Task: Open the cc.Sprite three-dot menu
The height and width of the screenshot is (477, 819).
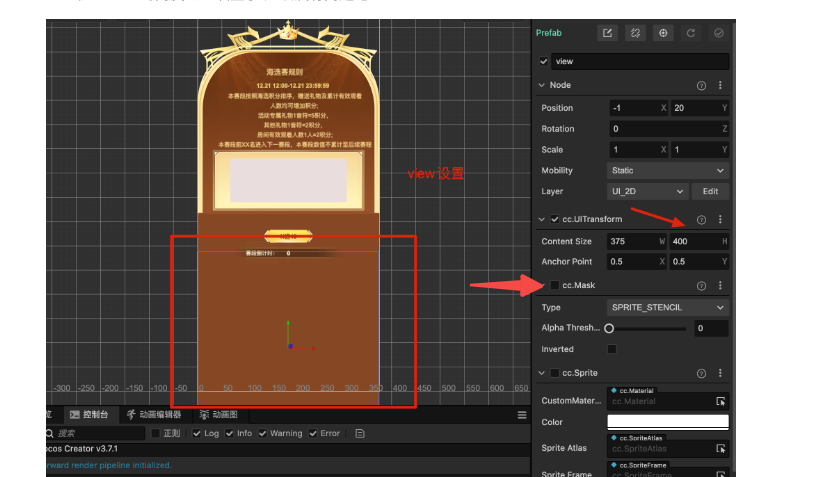Action: tap(720, 373)
